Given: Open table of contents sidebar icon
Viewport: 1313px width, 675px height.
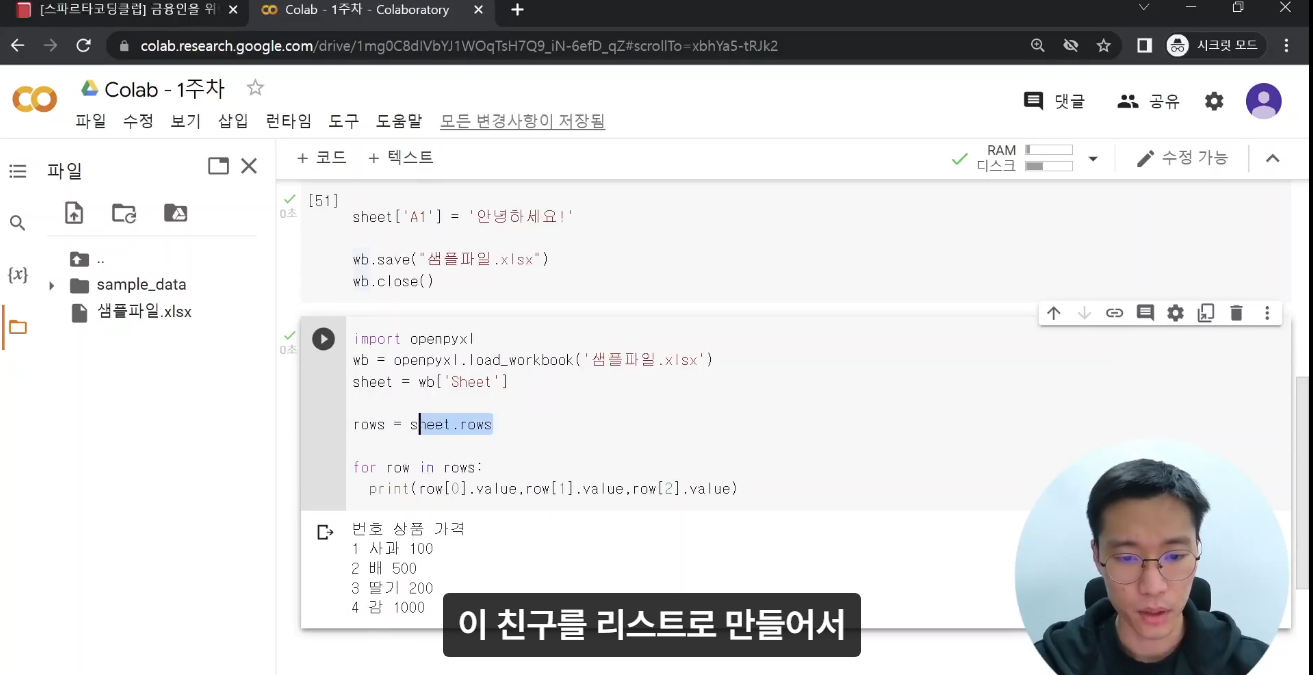Looking at the screenshot, I should 17,172.
